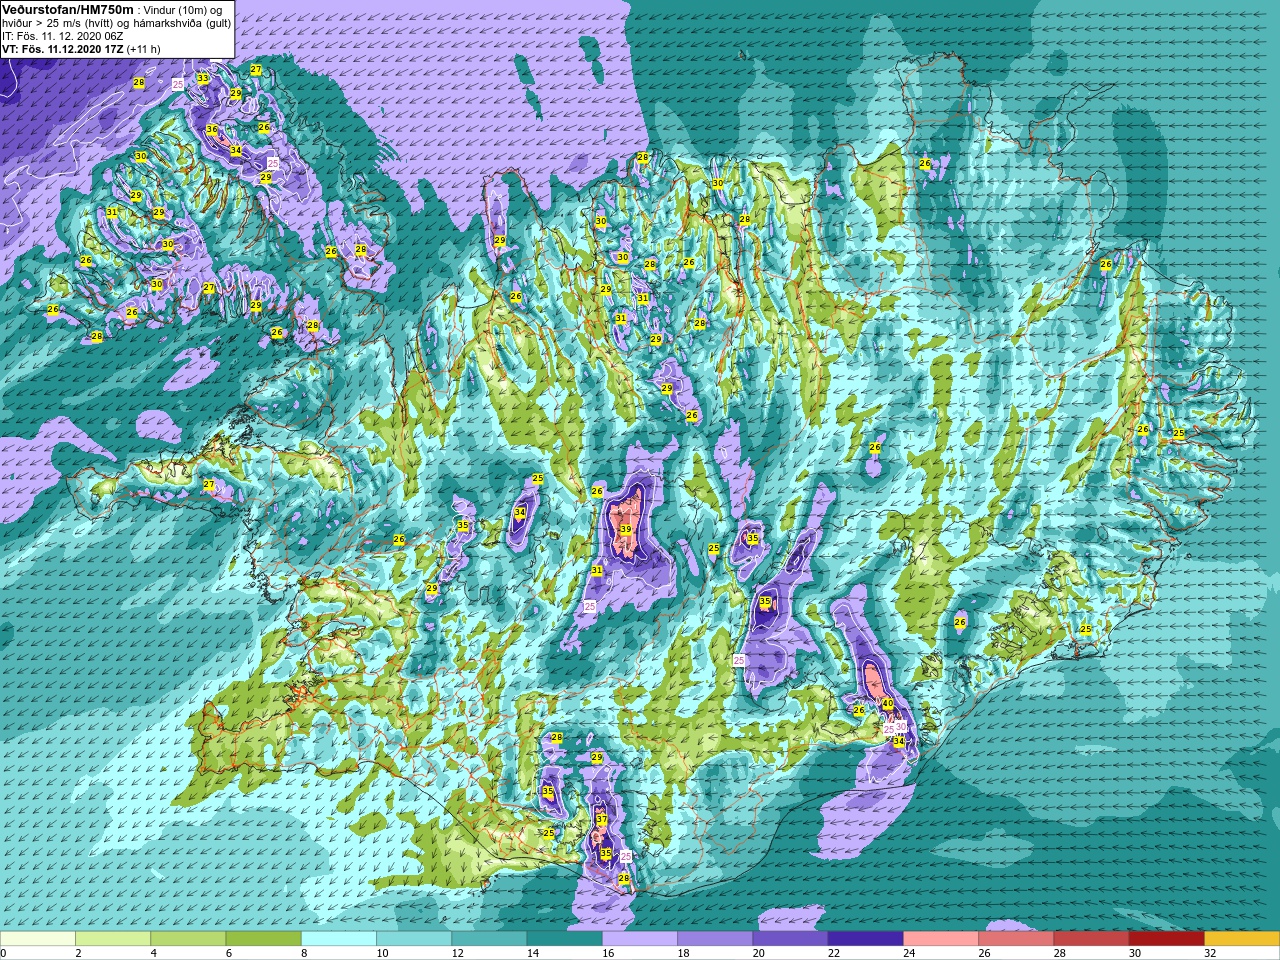Image resolution: width=1280 pixels, height=960 pixels.
Task: Click the legend scale number 2
Action: (76, 953)
